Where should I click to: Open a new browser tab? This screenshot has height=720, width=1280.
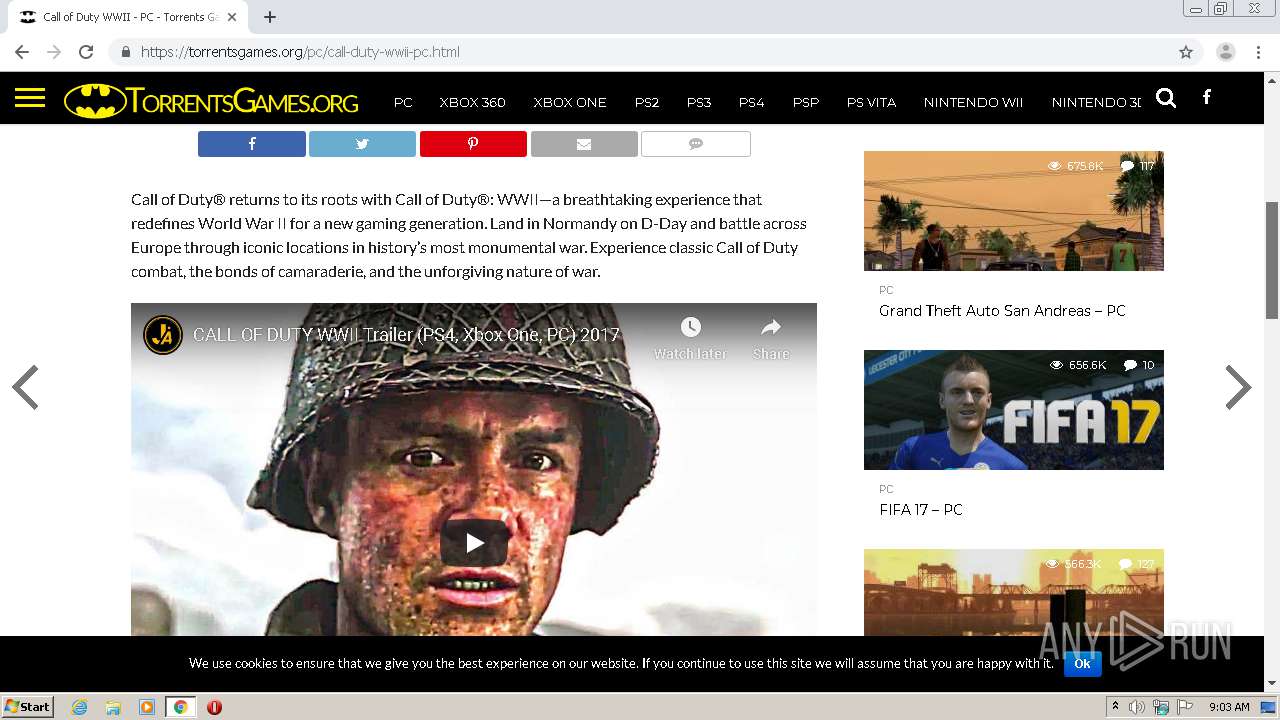pyautogui.click(x=270, y=17)
